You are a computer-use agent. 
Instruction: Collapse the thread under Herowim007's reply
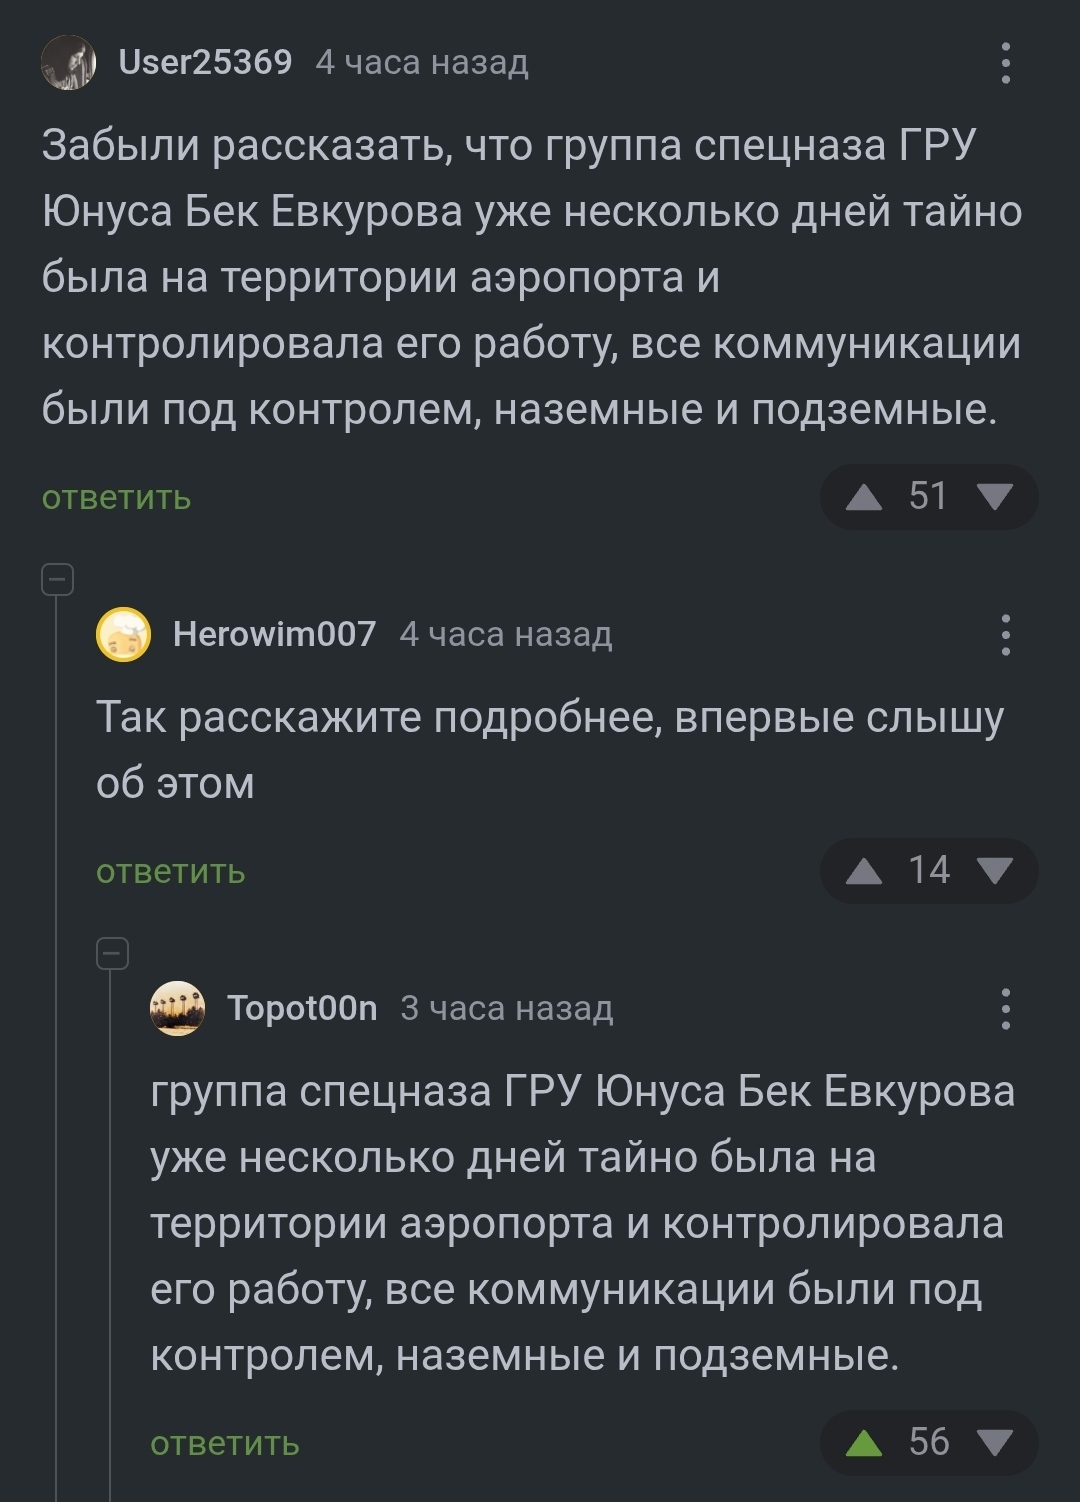click(112, 953)
